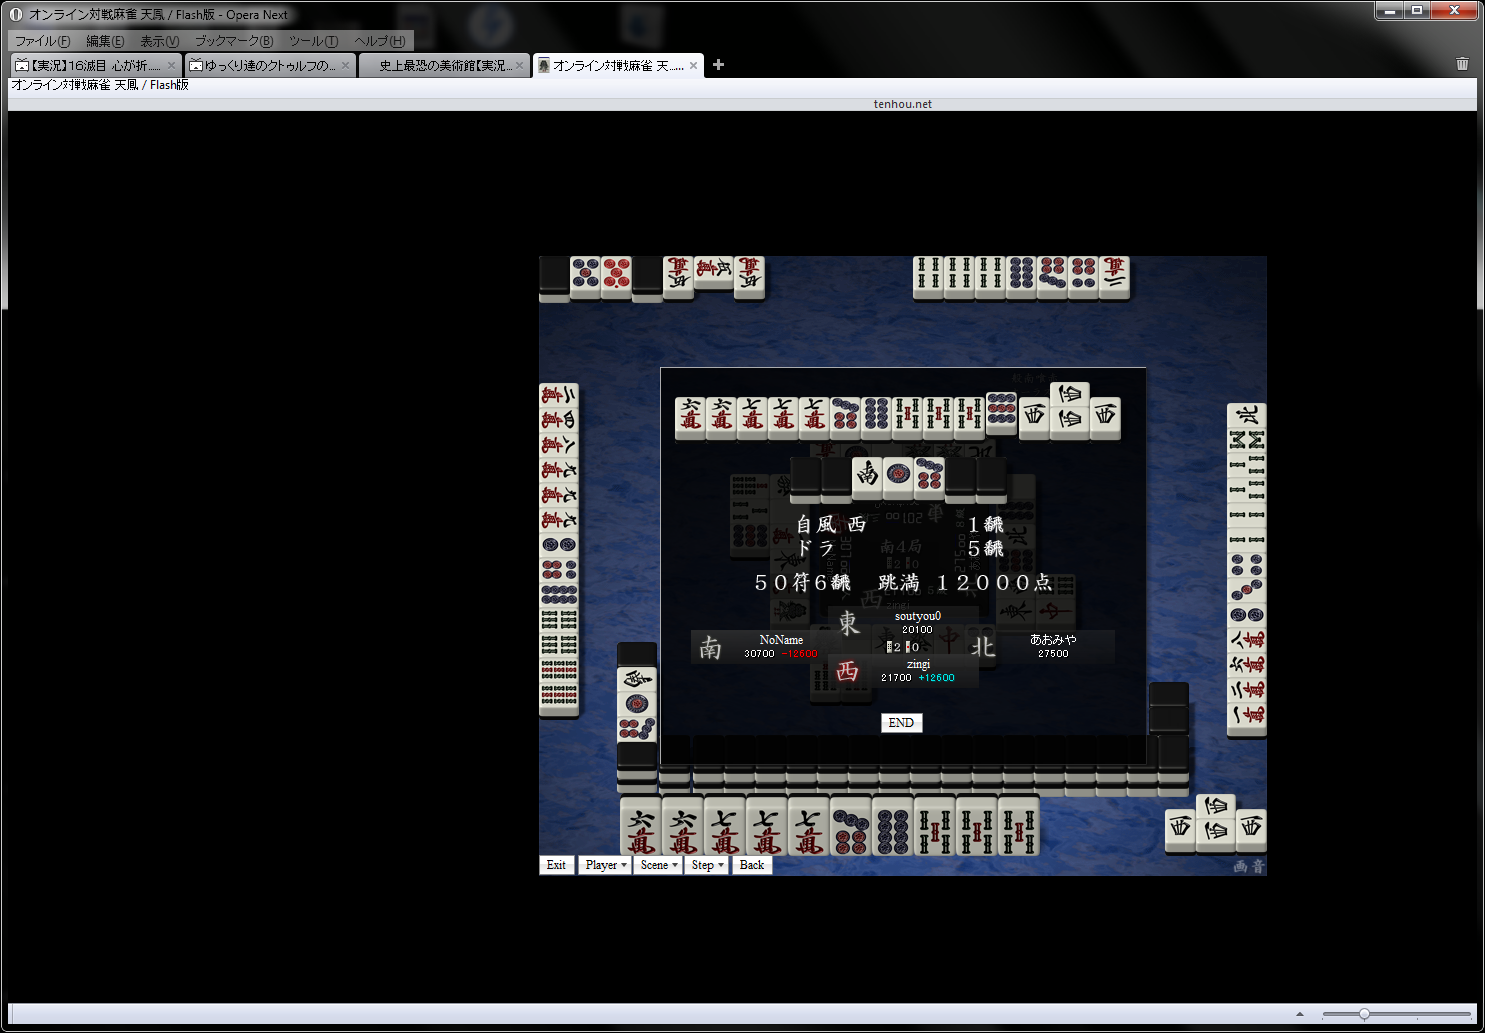
Task: Click the first 六萬 tile in bottom hand
Action: [x=641, y=827]
